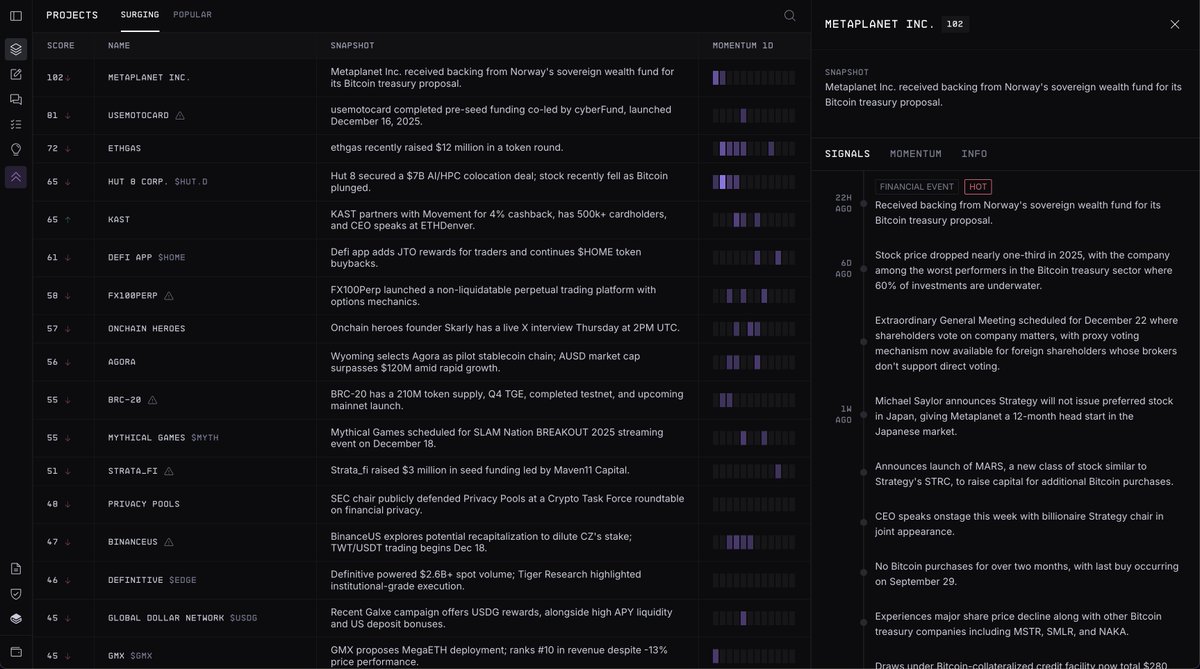This screenshot has width=1200, height=669.
Task: Click the $USDG ticker label
Action: 243,618
